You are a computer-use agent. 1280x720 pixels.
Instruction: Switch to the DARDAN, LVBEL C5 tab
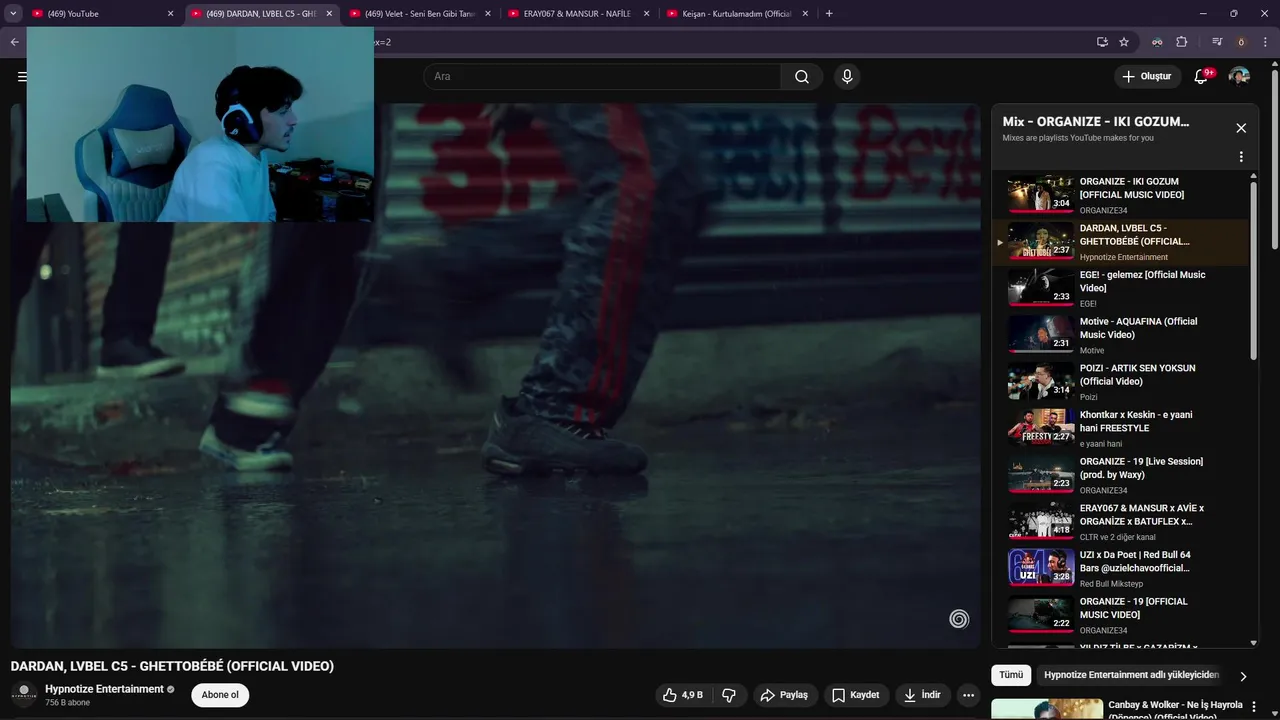tap(260, 14)
